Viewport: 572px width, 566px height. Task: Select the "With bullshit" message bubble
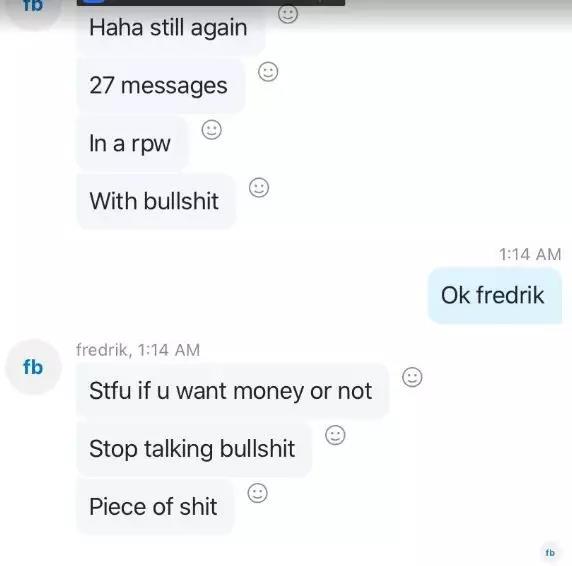pos(156,201)
